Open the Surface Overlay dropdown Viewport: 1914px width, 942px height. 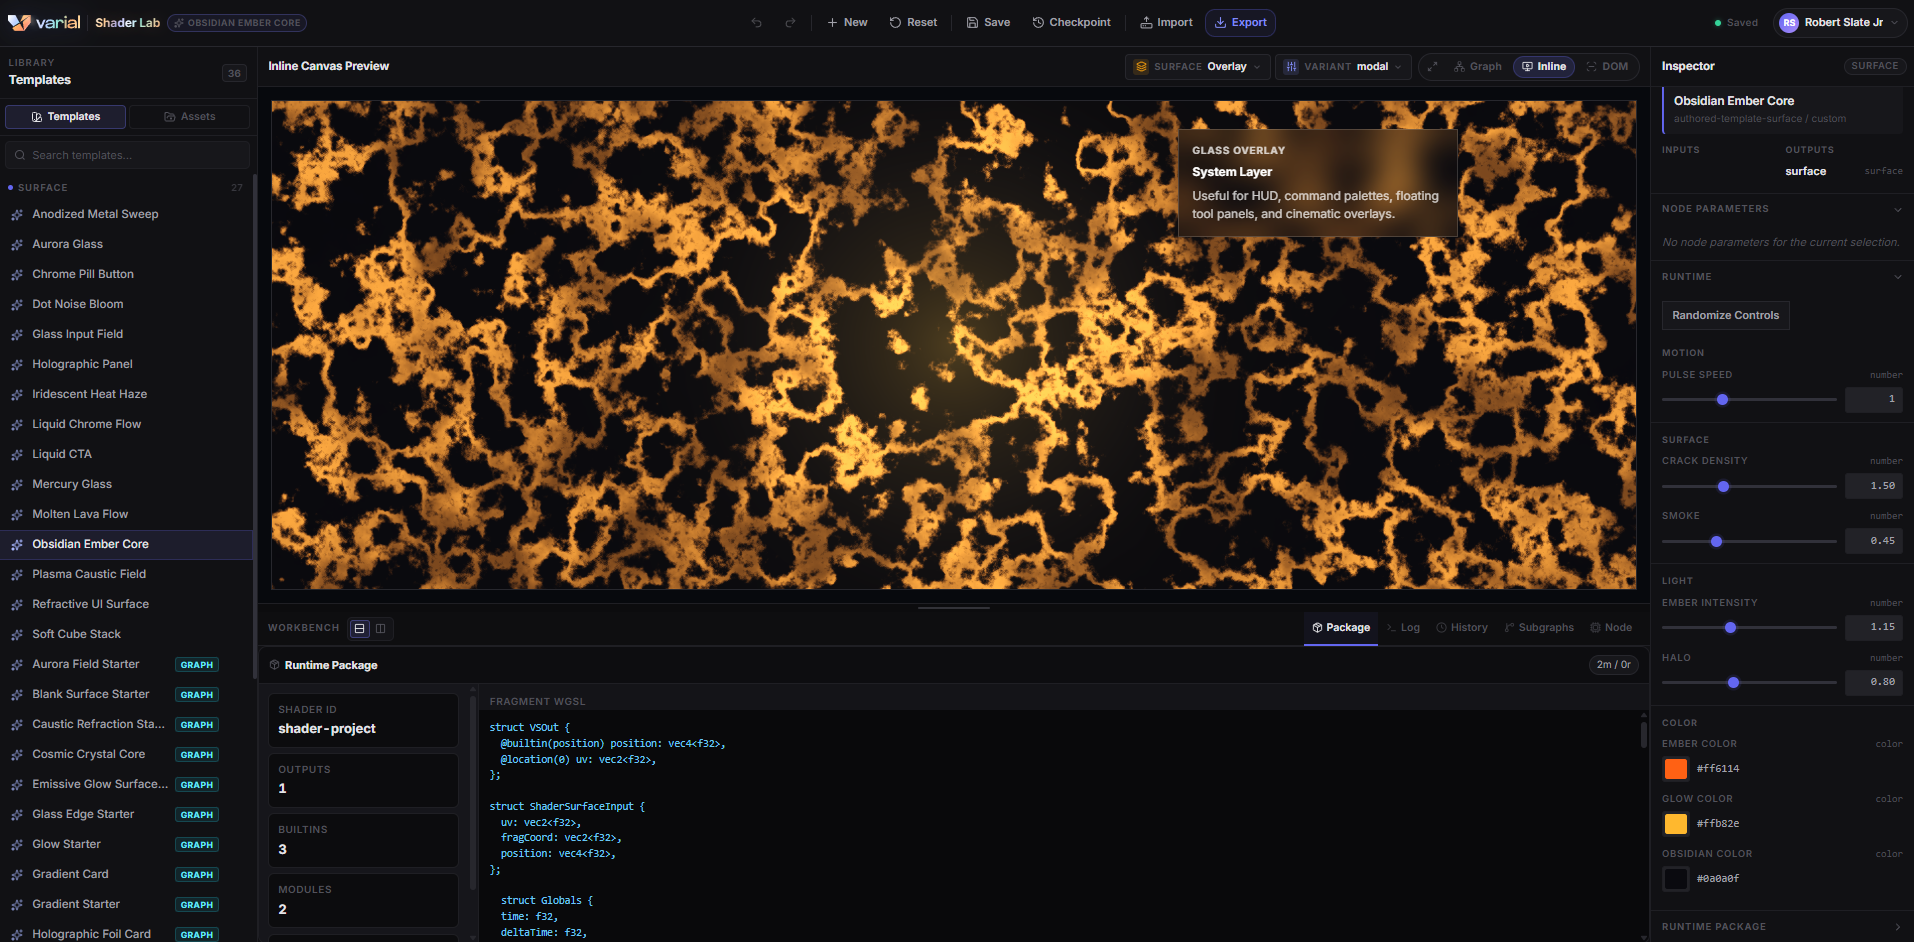click(x=1197, y=67)
